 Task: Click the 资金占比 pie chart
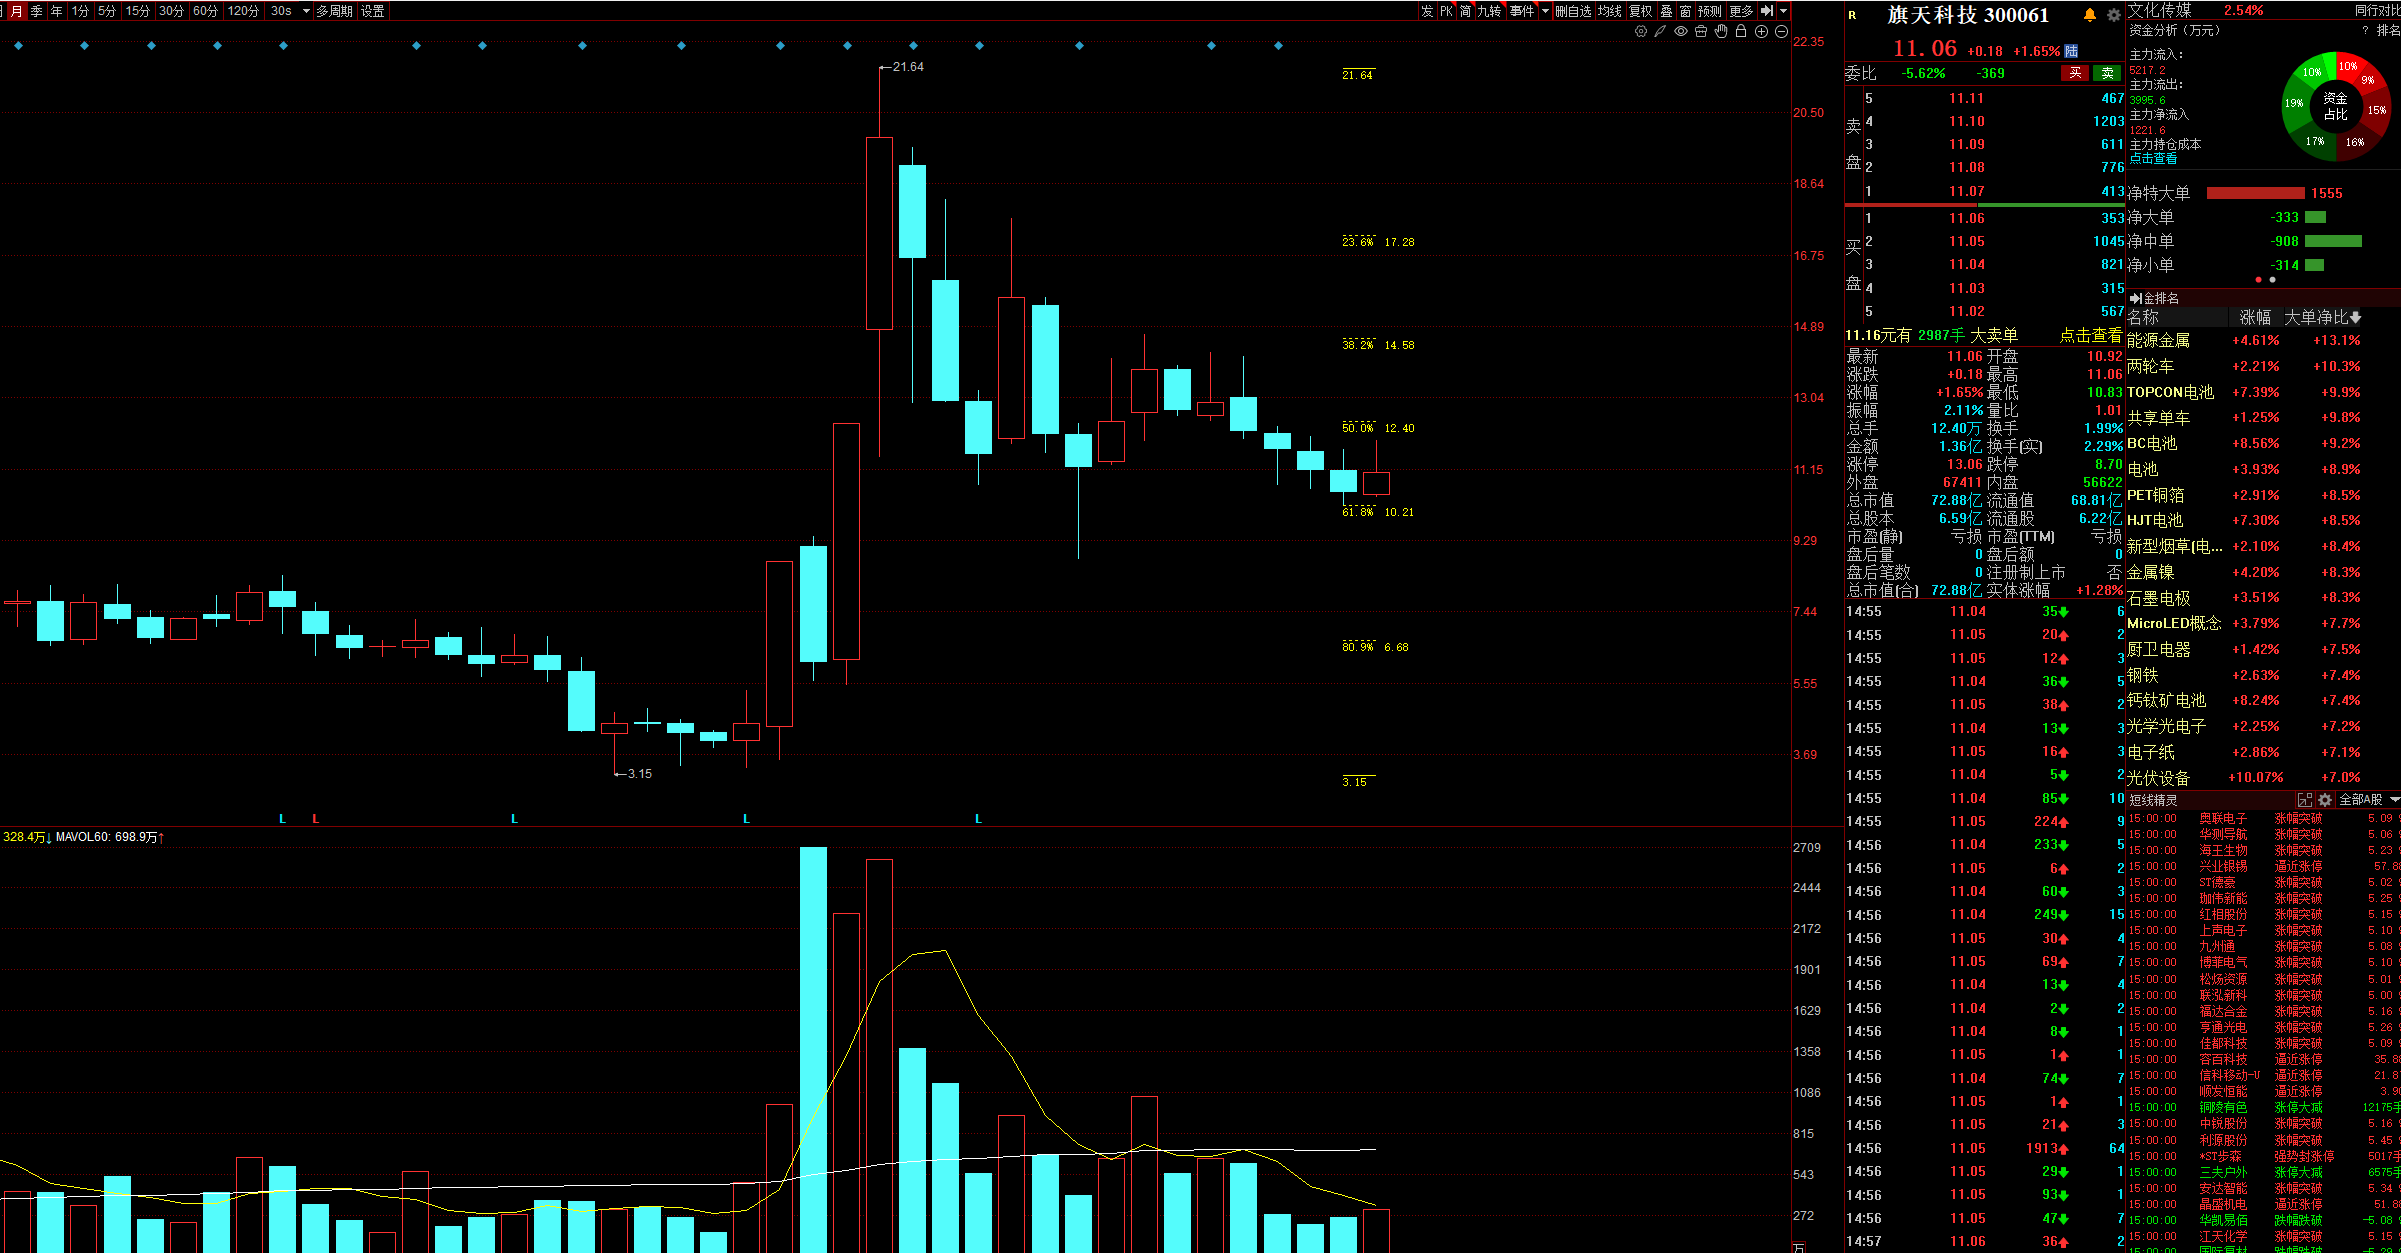(x=2335, y=107)
